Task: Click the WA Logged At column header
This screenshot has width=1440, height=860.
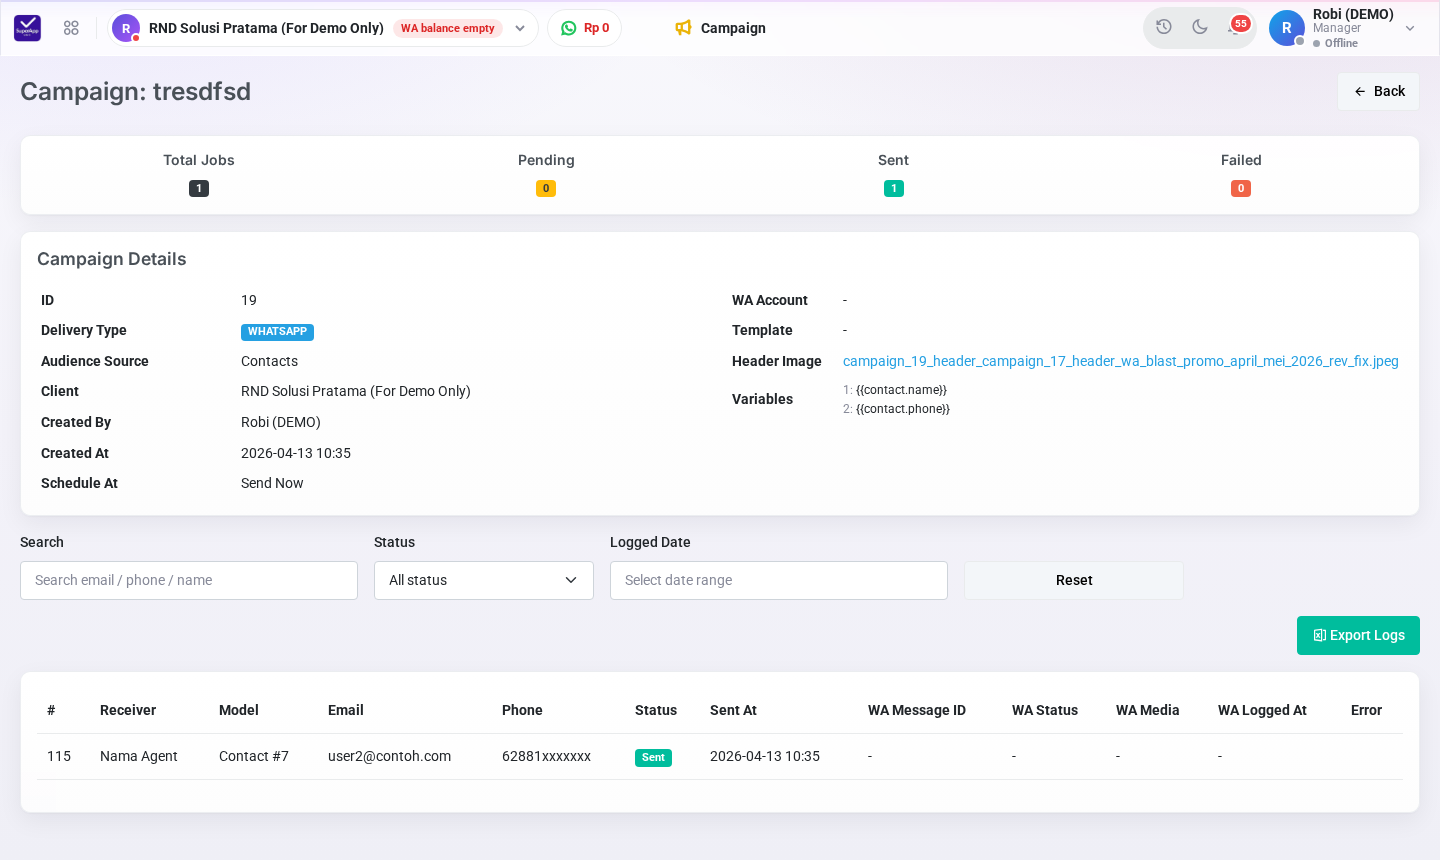Action: pos(1262,710)
